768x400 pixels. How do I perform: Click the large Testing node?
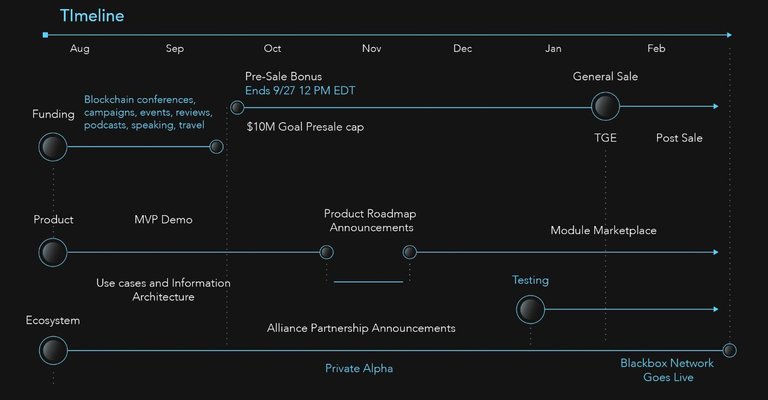pos(530,309)
